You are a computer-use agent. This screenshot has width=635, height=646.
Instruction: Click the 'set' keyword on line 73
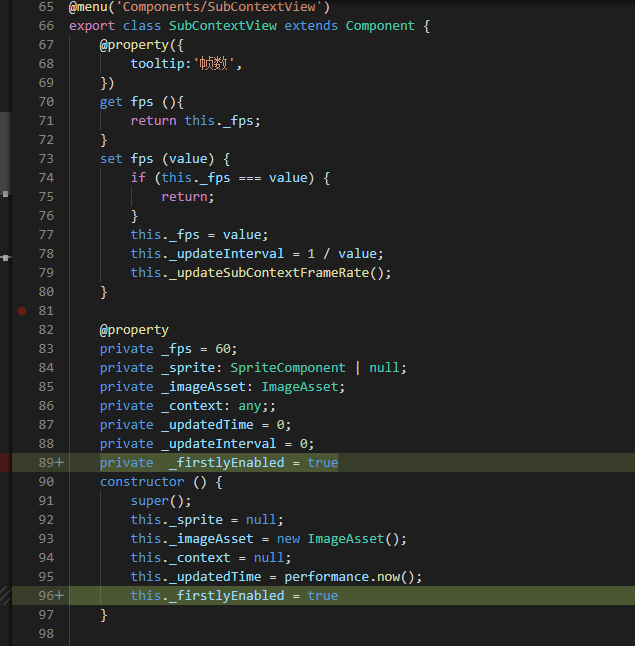click(x=111, y=159)
